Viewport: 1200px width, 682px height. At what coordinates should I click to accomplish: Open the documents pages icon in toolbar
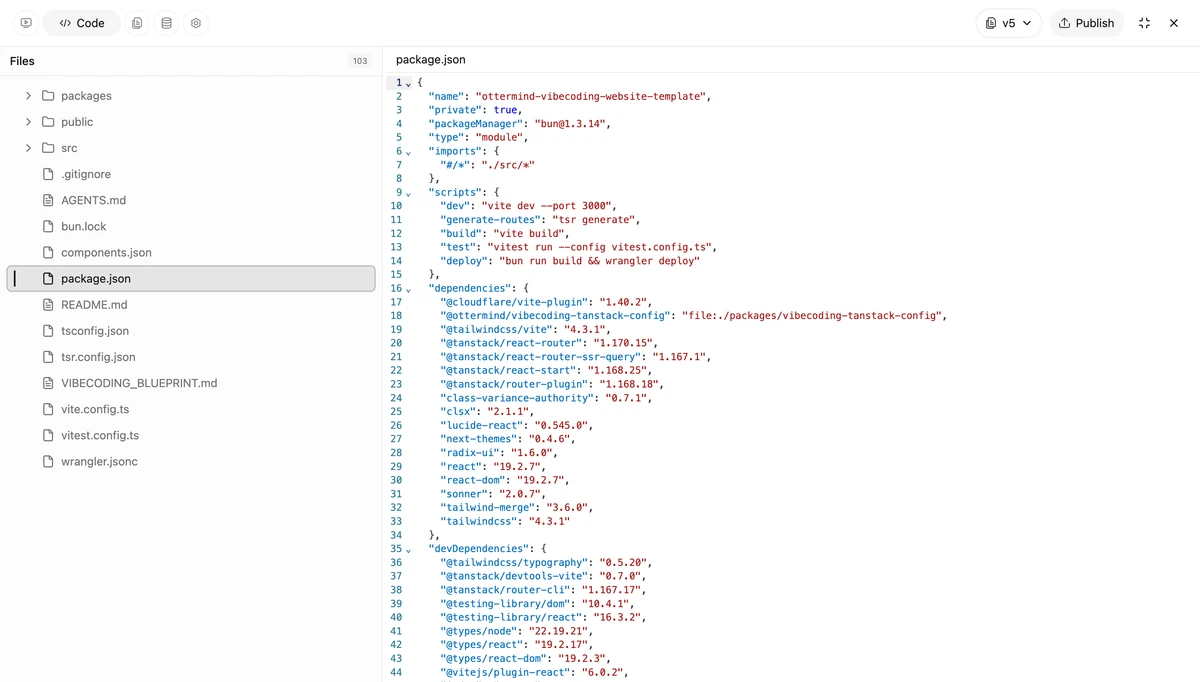(x=137, y=23)
